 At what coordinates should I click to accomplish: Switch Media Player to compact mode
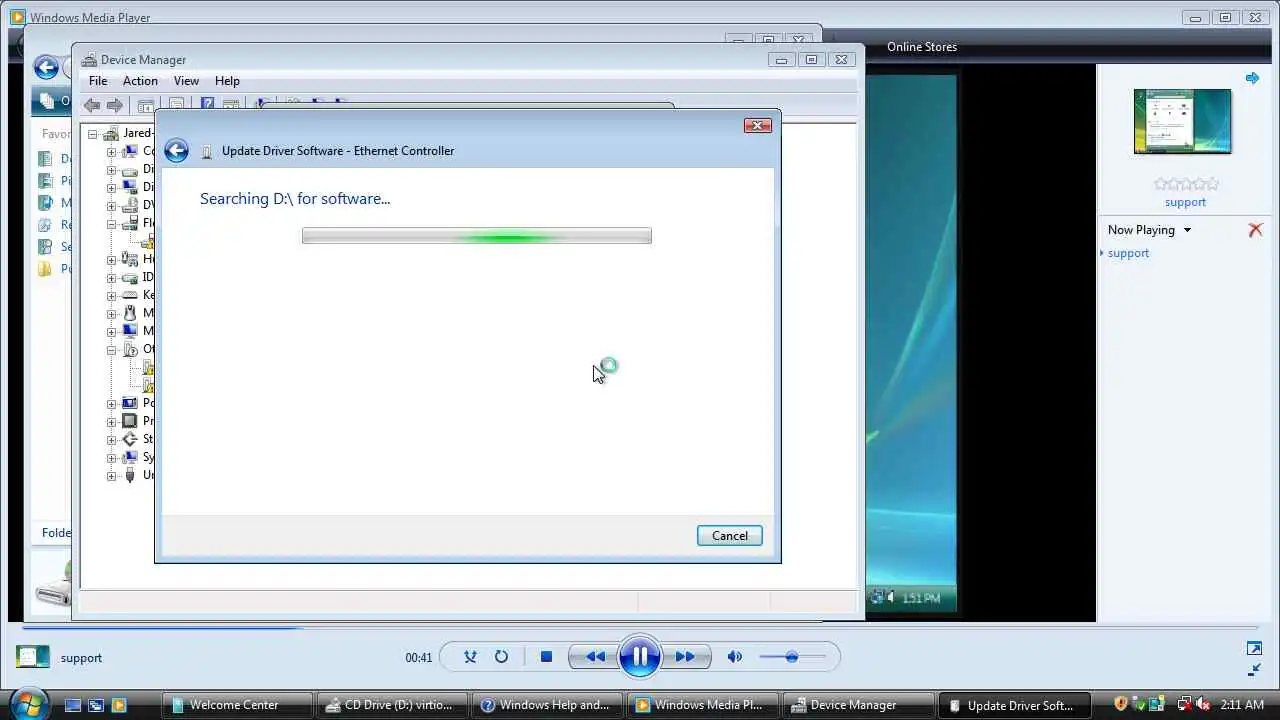[x=1254, y=669]
